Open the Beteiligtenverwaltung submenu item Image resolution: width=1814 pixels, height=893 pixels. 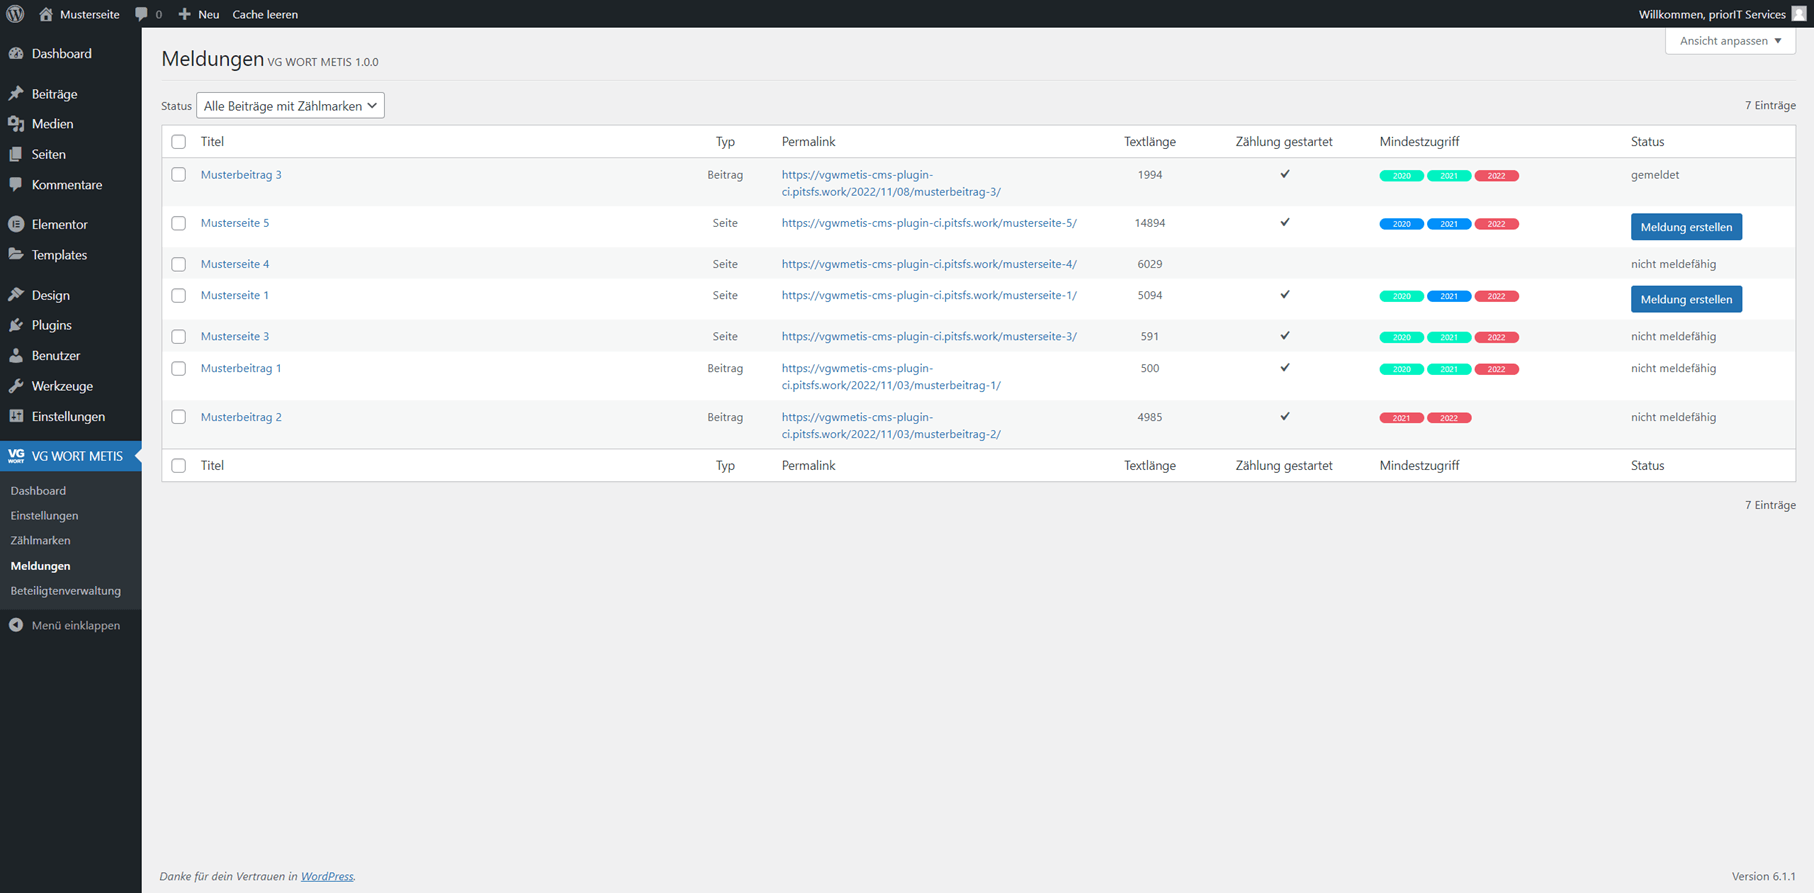(65, 591)
